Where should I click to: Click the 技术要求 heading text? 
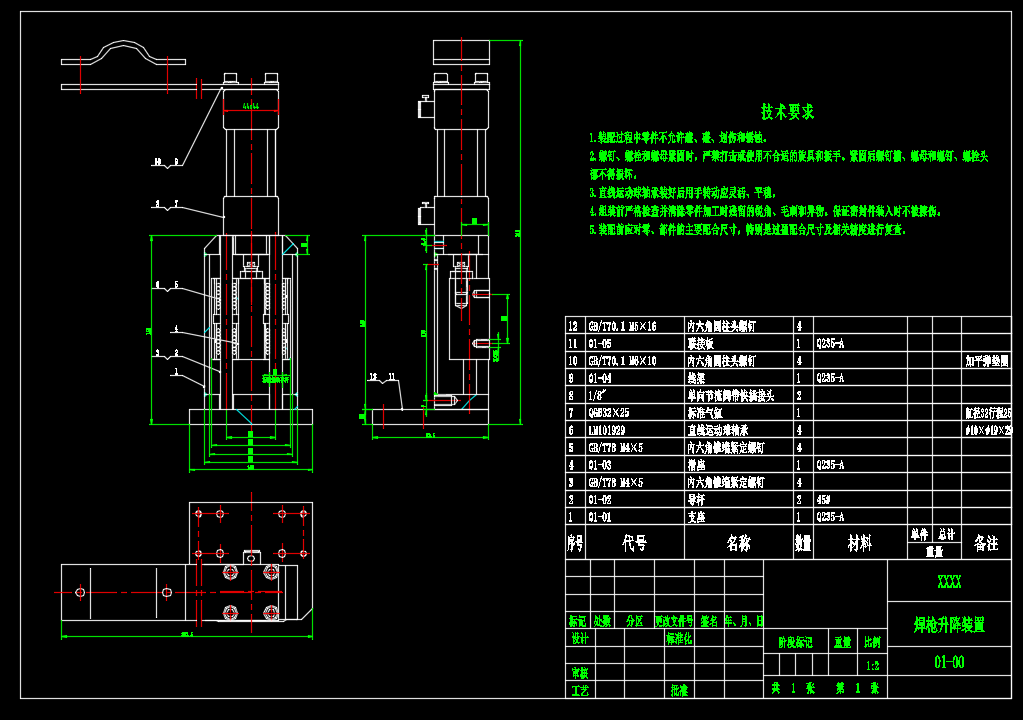coord(787,112)
